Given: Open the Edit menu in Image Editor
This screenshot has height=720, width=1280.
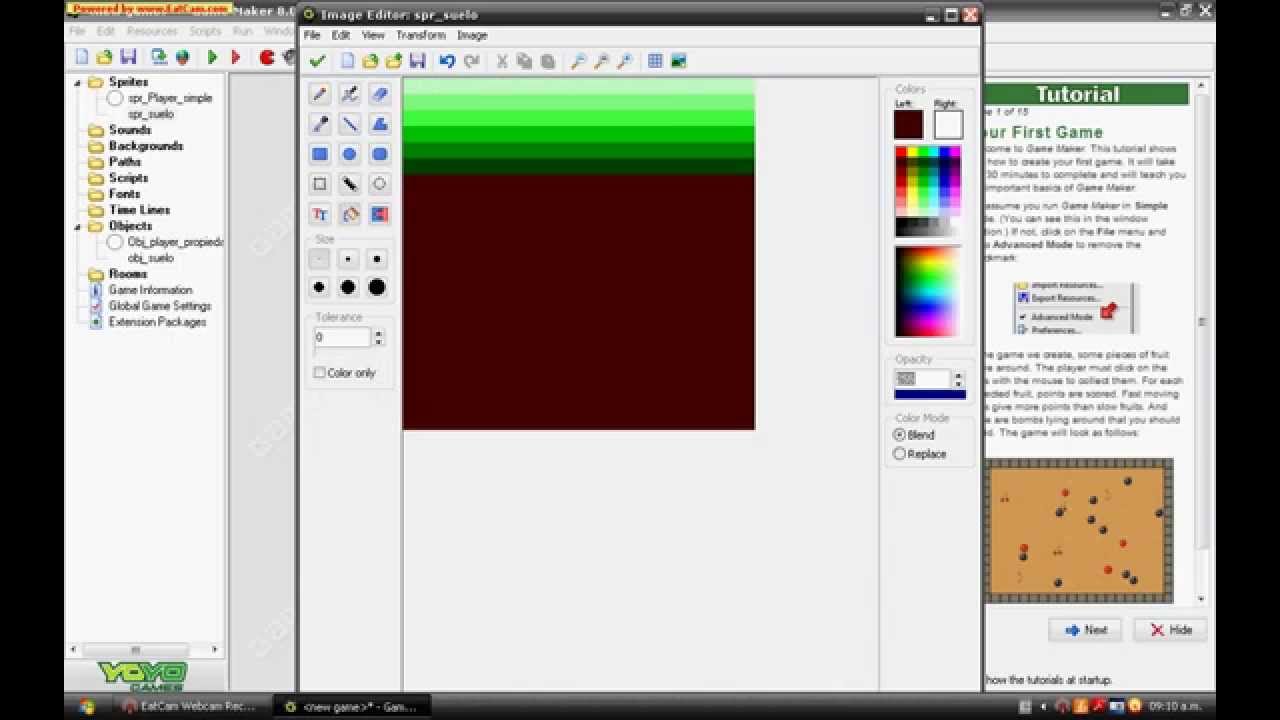Looking at the screenshot, I should pyautogui.click(x=341, y=35).
